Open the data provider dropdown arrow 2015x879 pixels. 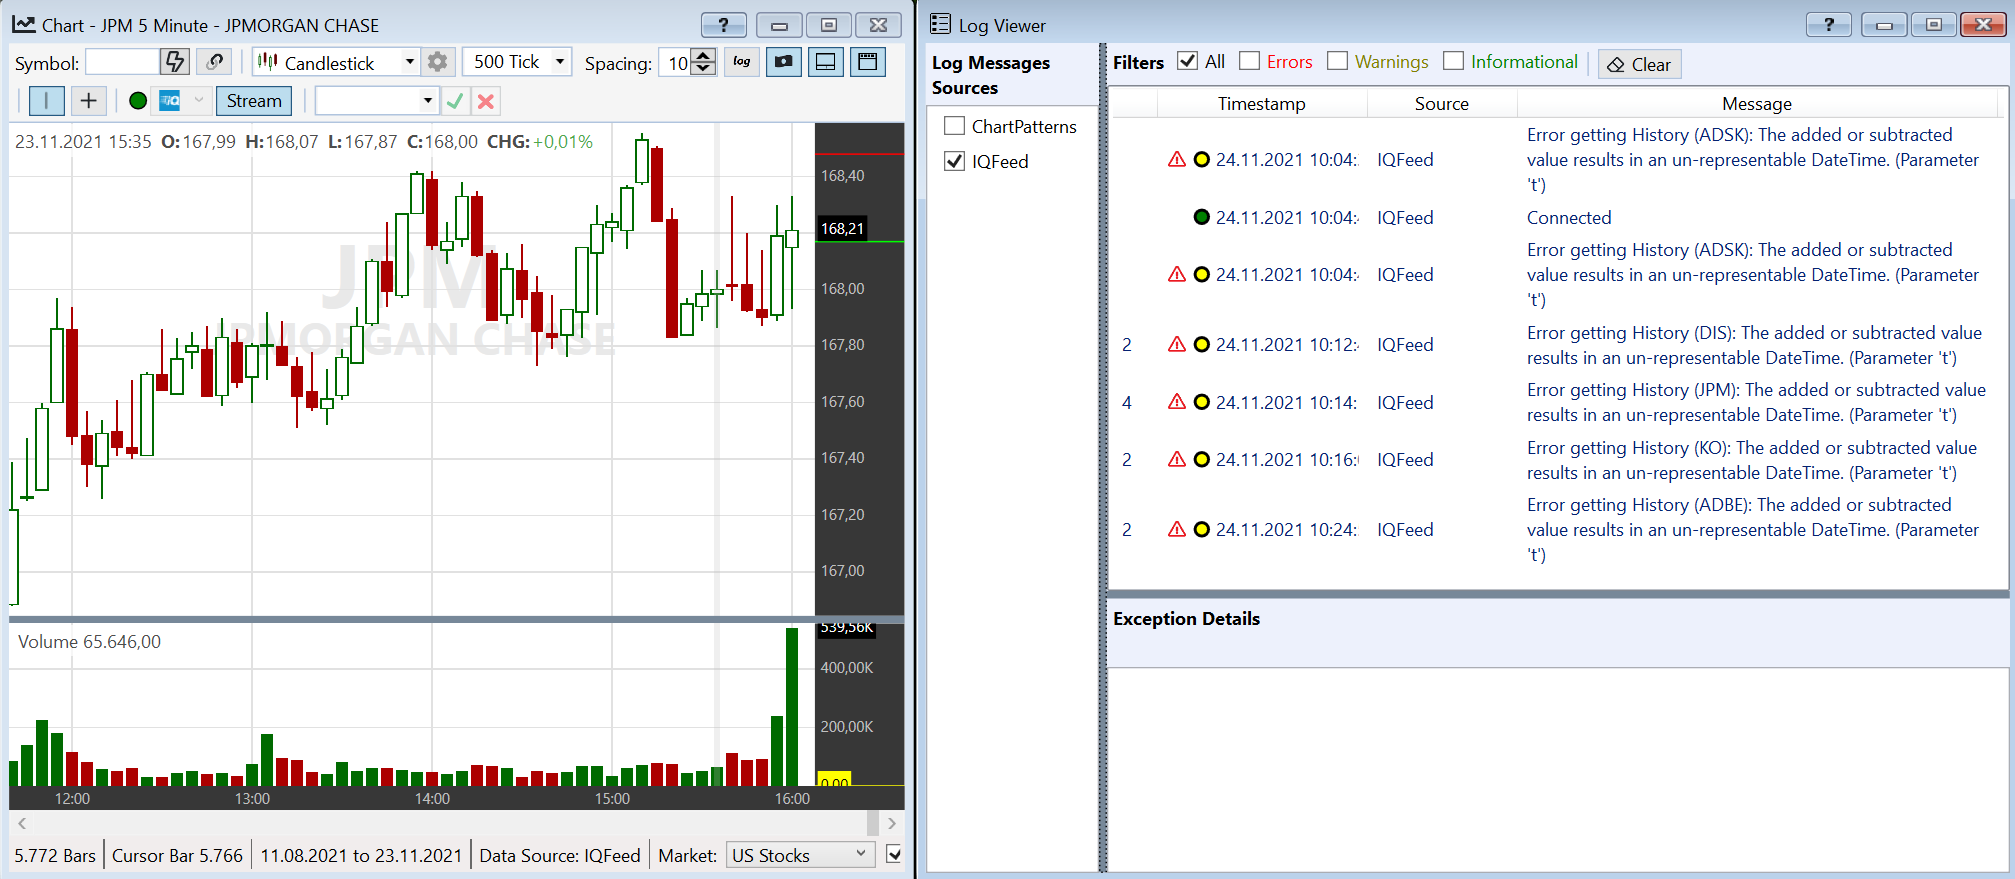[198, 101]
